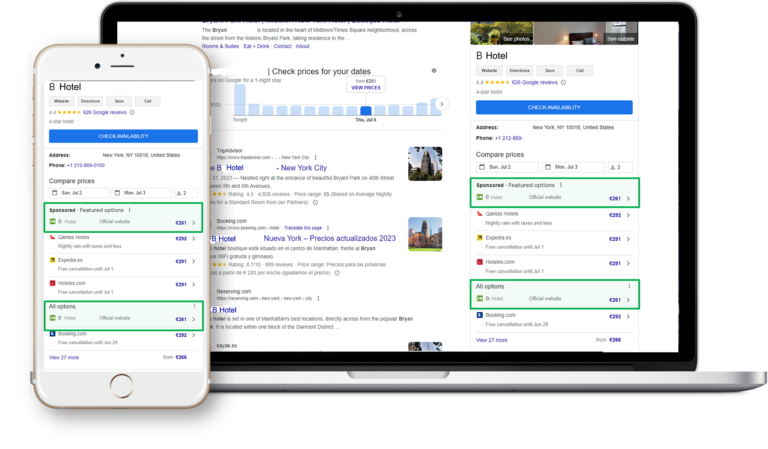768x449 pixels.
Task: Select the tall Tonight price bar
Action: [x=240, y=100]
